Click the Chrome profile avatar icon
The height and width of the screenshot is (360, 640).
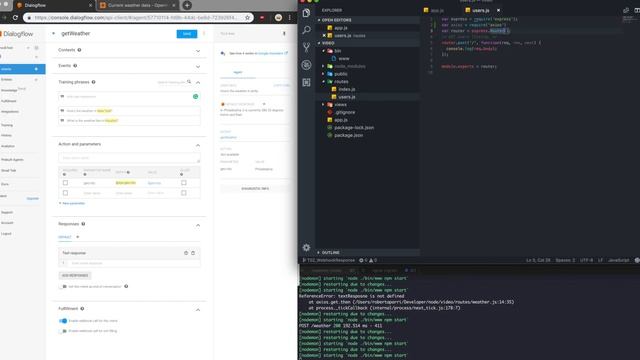pos(278,18)
